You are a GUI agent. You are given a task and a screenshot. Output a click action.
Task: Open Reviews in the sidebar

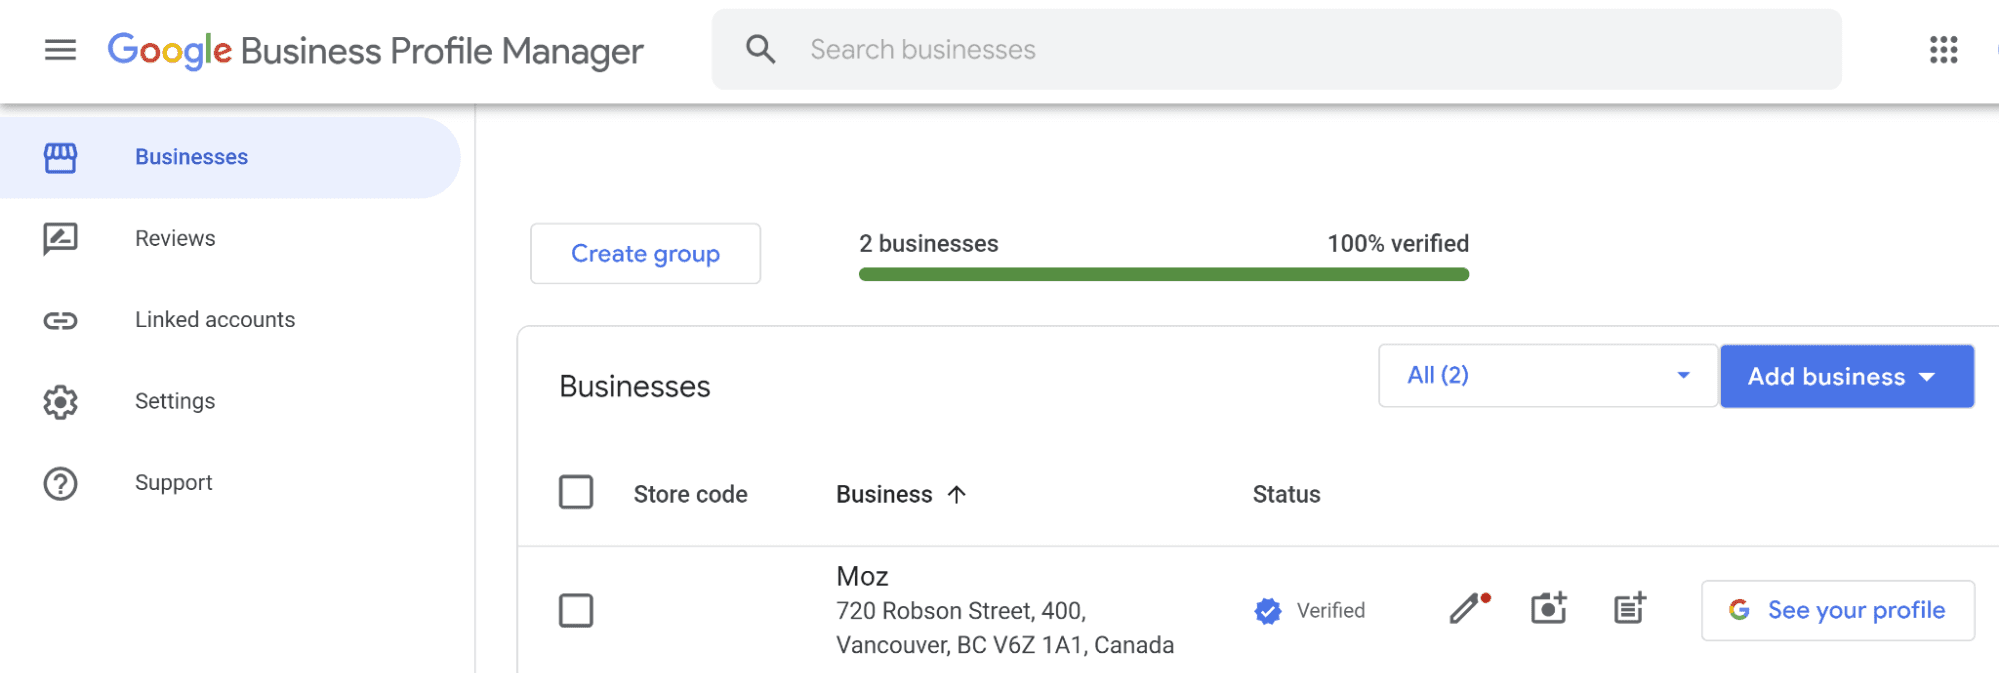[x=175, y=238]
